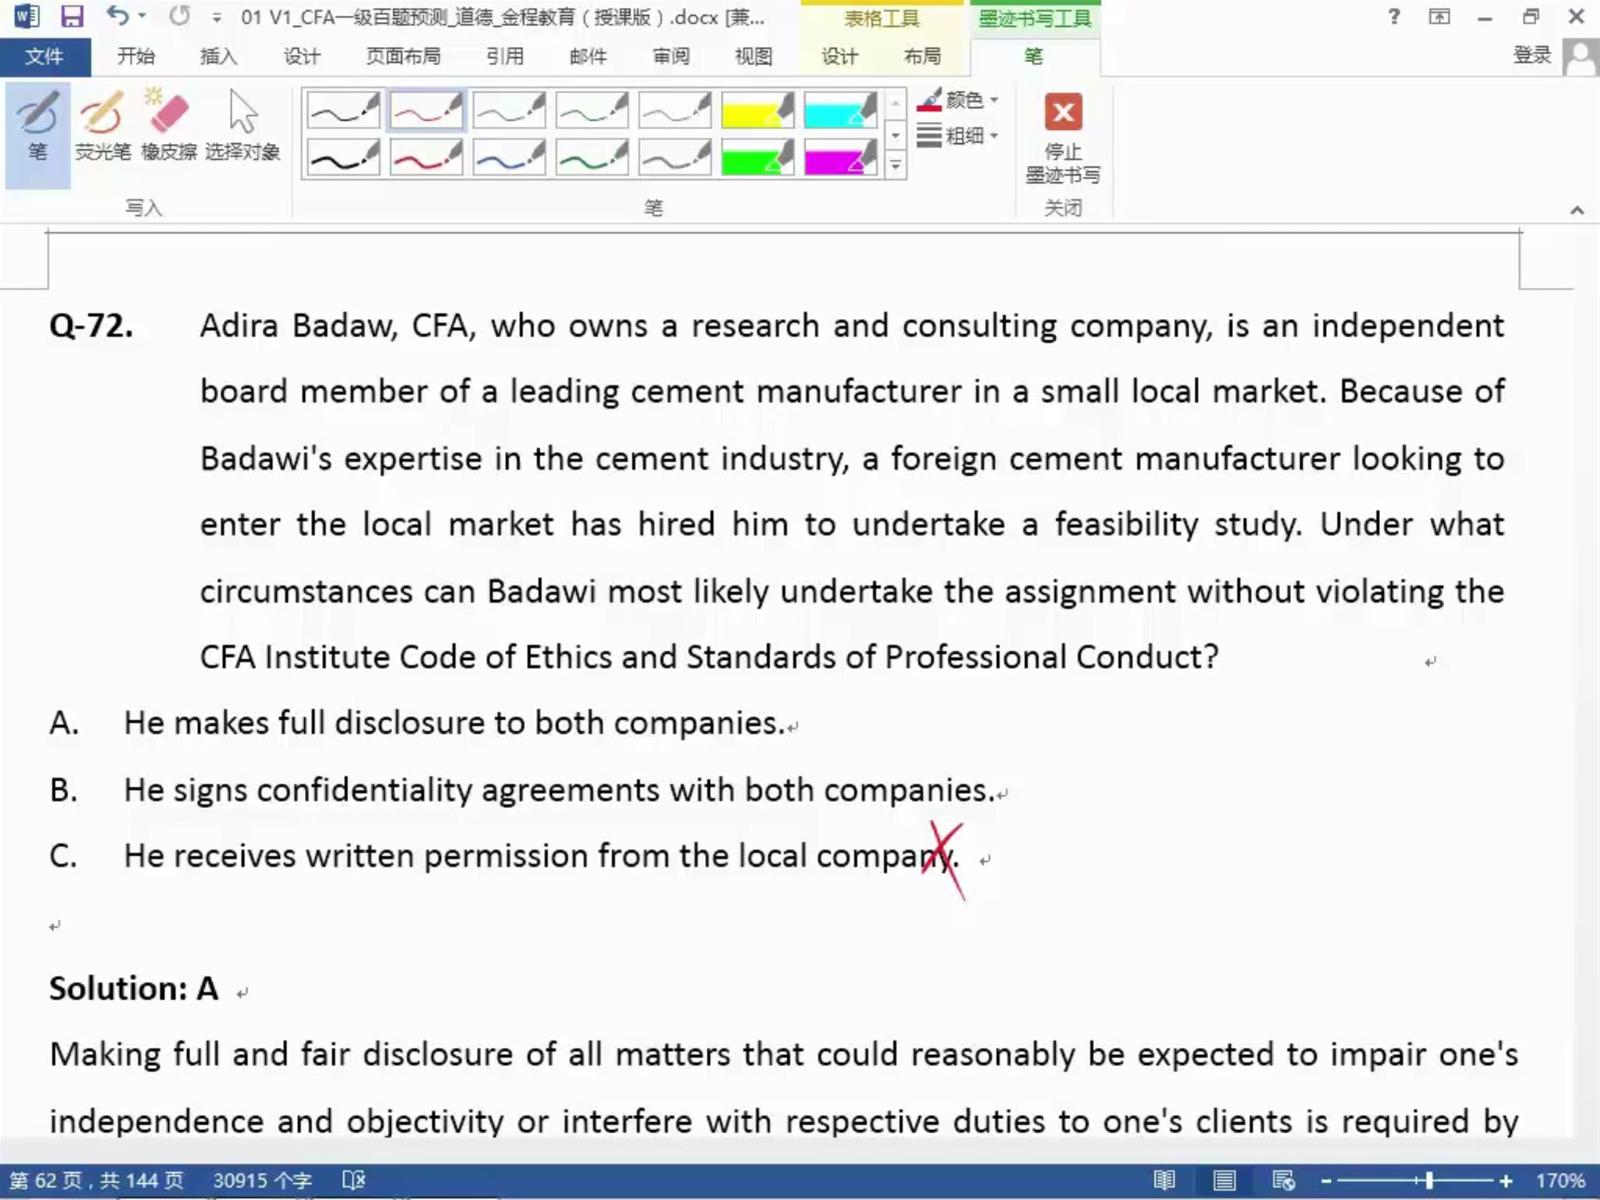Click the 170% zoom level button
This screenshot has height=1200, width=1600.
pyautogui.click(x=1560, y=1181)
